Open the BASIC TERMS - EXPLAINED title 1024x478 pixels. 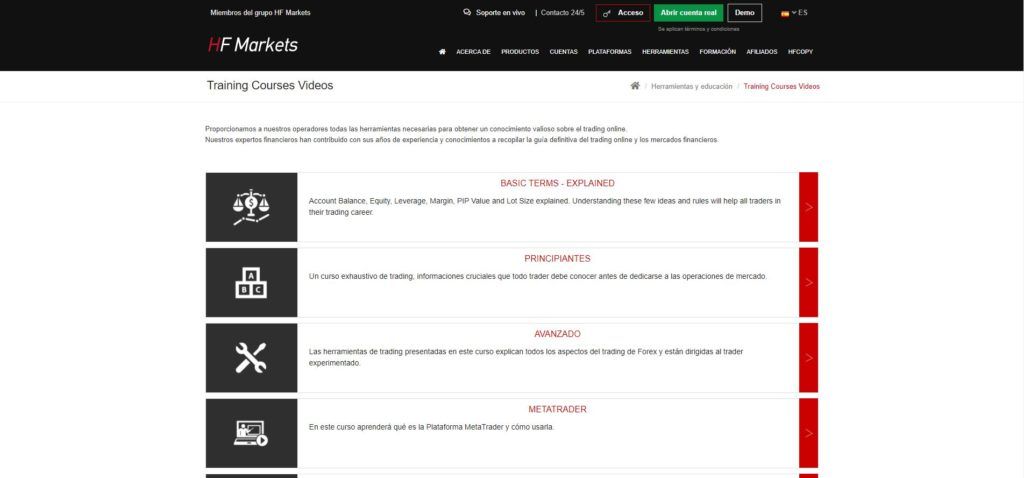point(557,183)
